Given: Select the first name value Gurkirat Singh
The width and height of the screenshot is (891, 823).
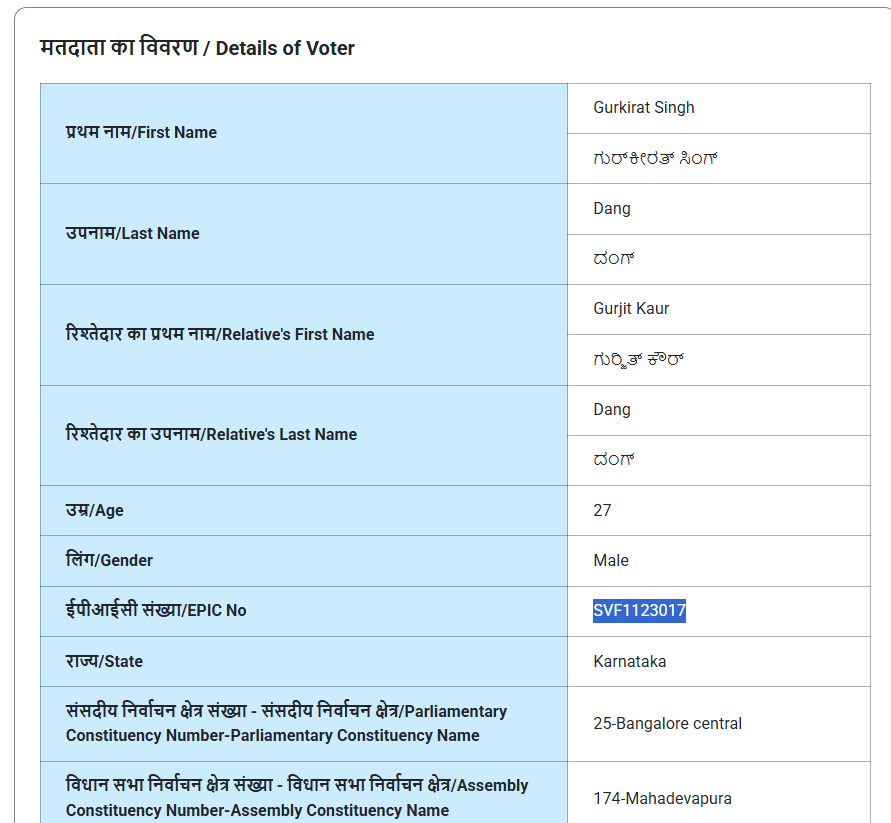Looking at the screenshot, I should (x=644, y=107).
